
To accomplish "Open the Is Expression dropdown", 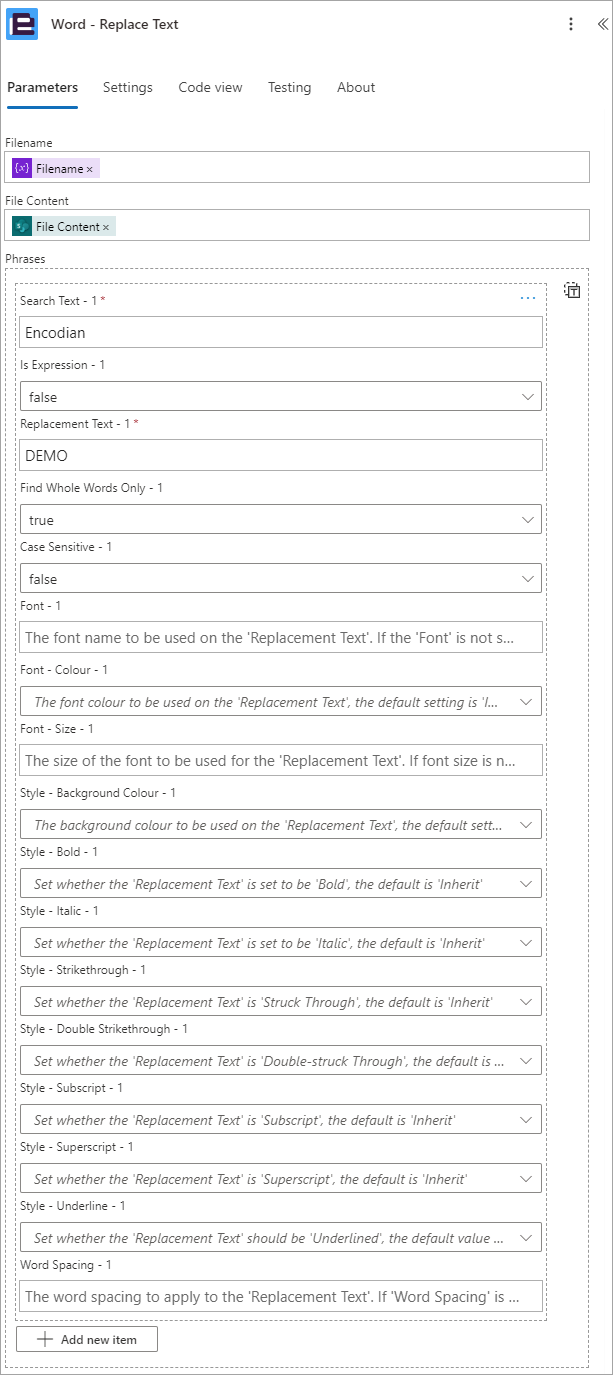I will [x=281, y=397].
